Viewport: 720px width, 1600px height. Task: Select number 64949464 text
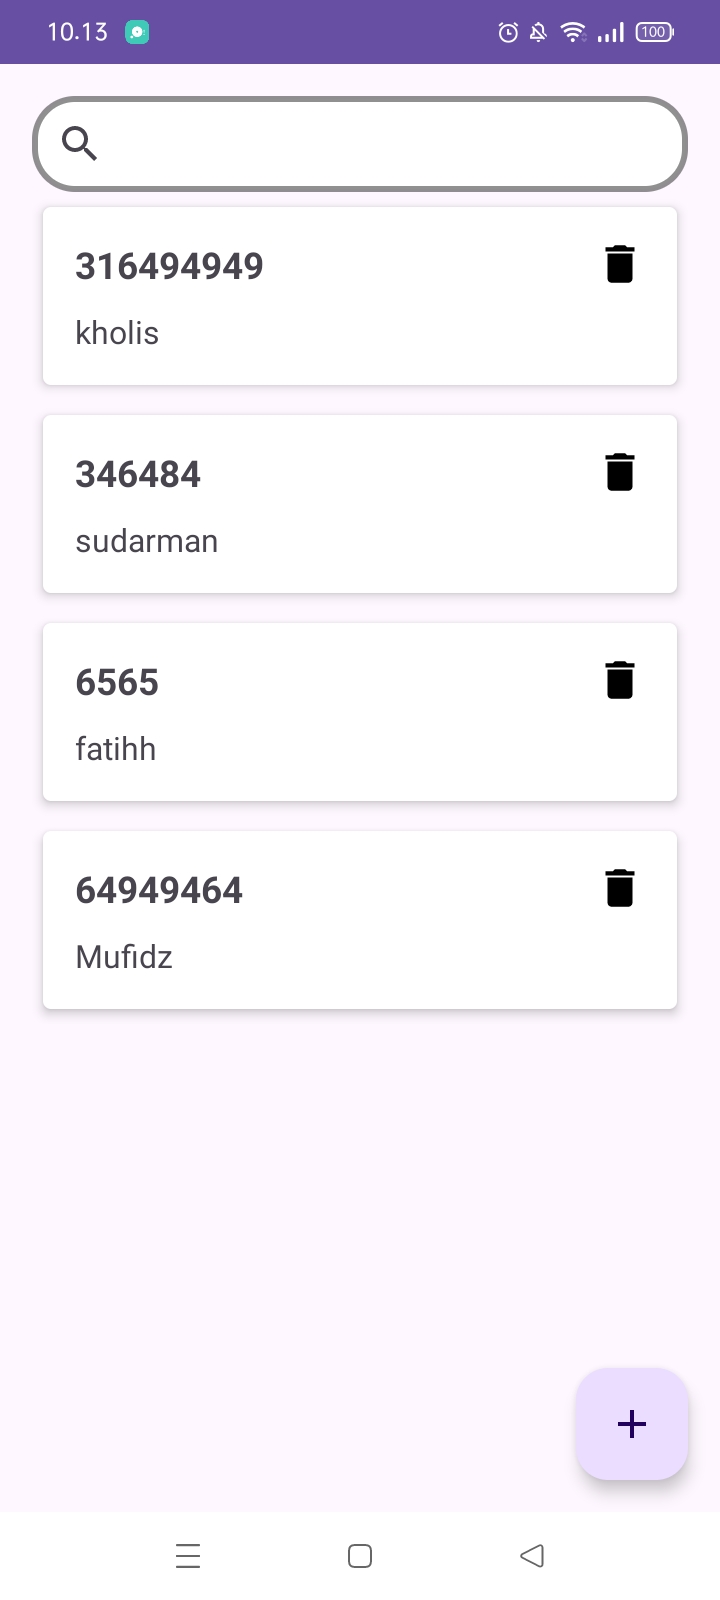[159, 890]
